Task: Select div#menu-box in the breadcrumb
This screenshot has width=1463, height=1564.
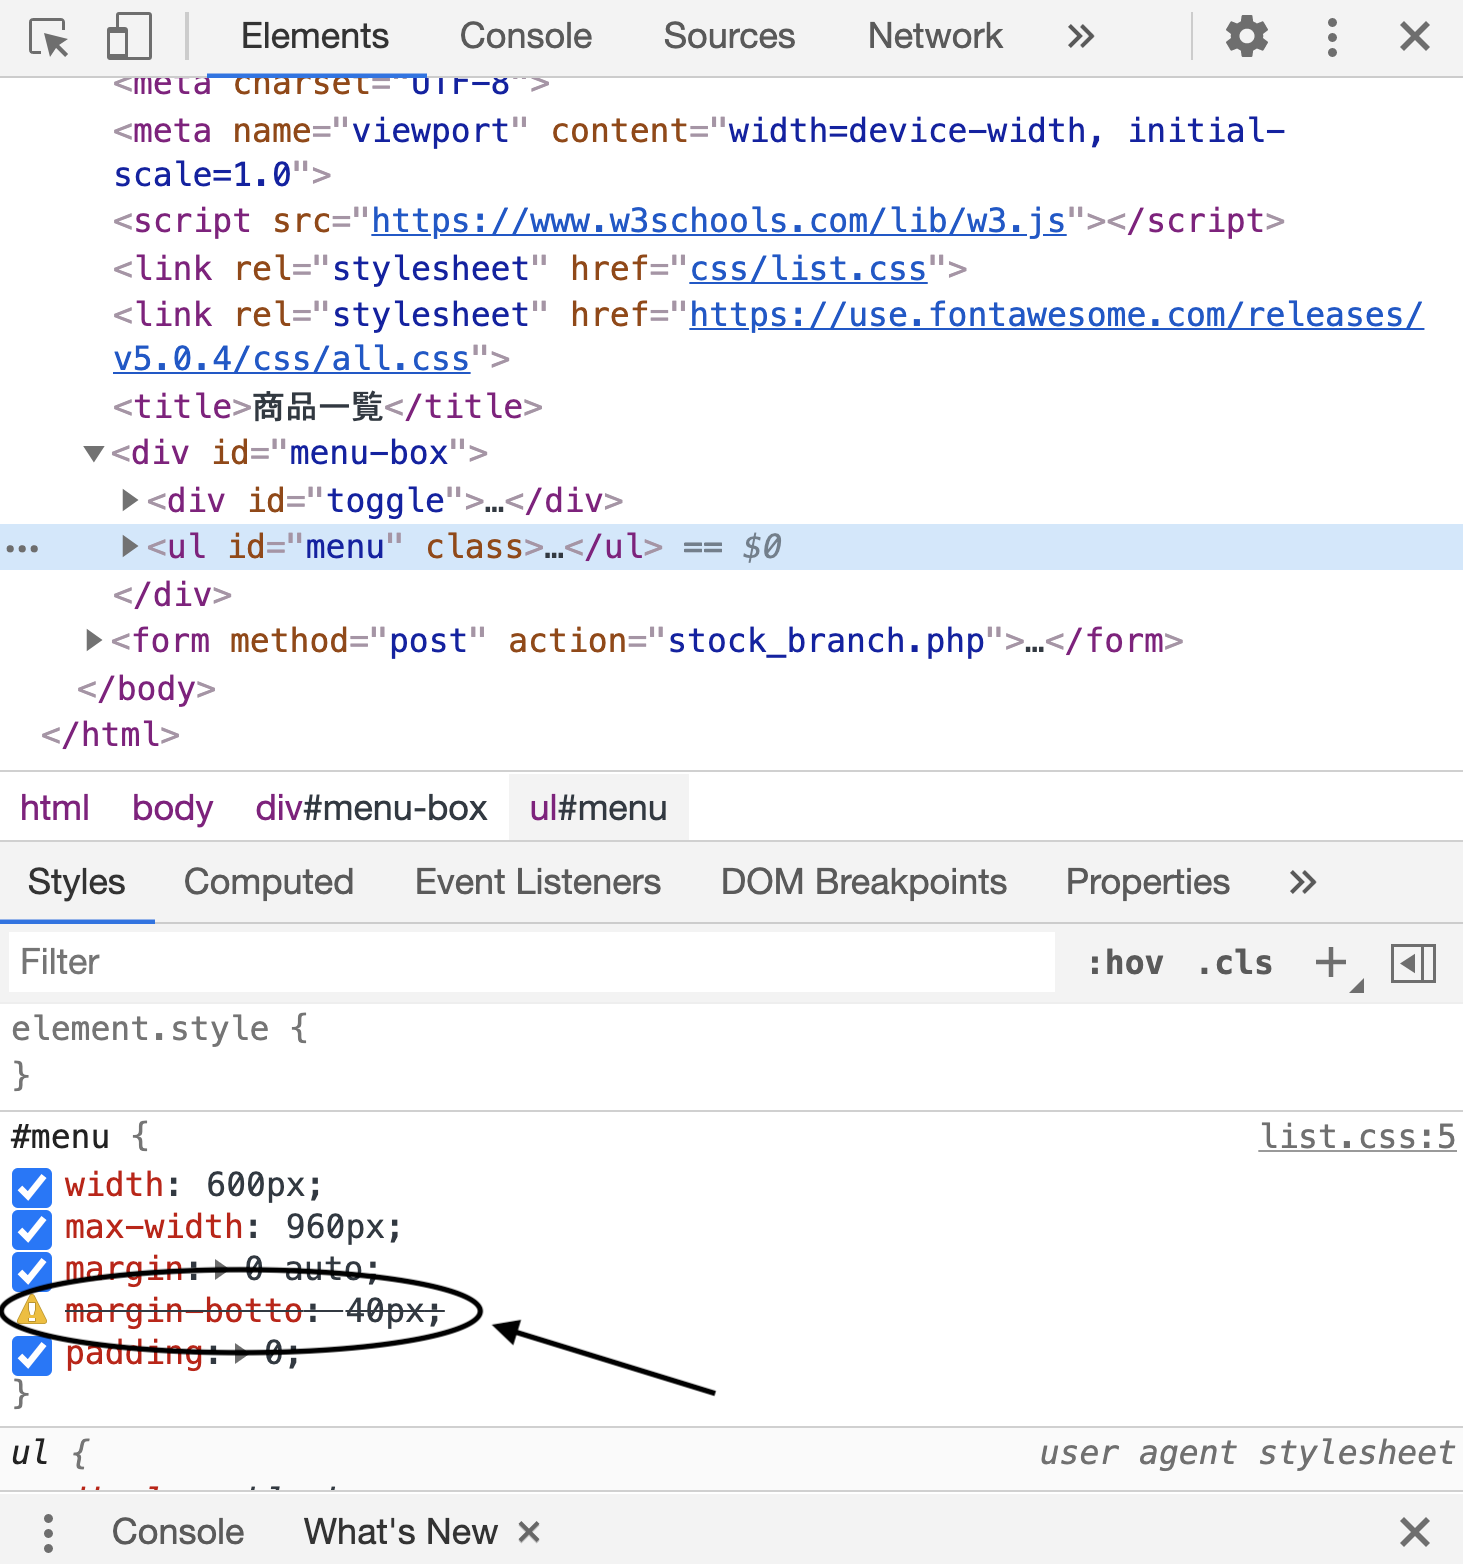Action: [x=371, y=808]
